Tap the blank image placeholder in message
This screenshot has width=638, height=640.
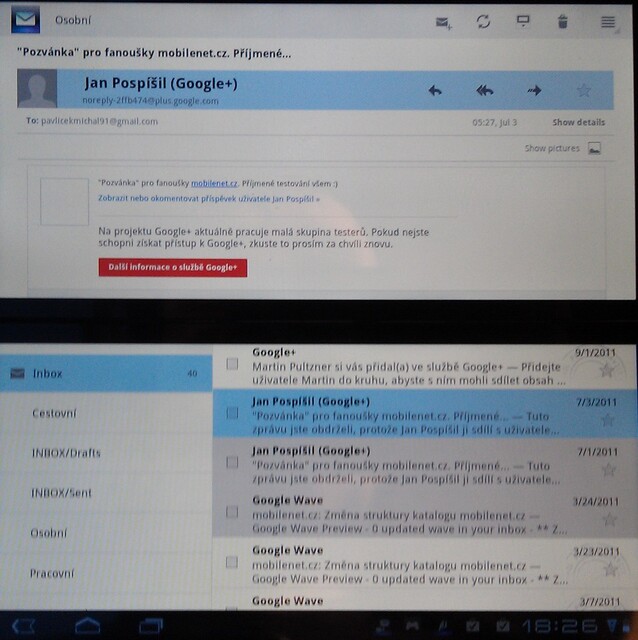tap(64, 202)
